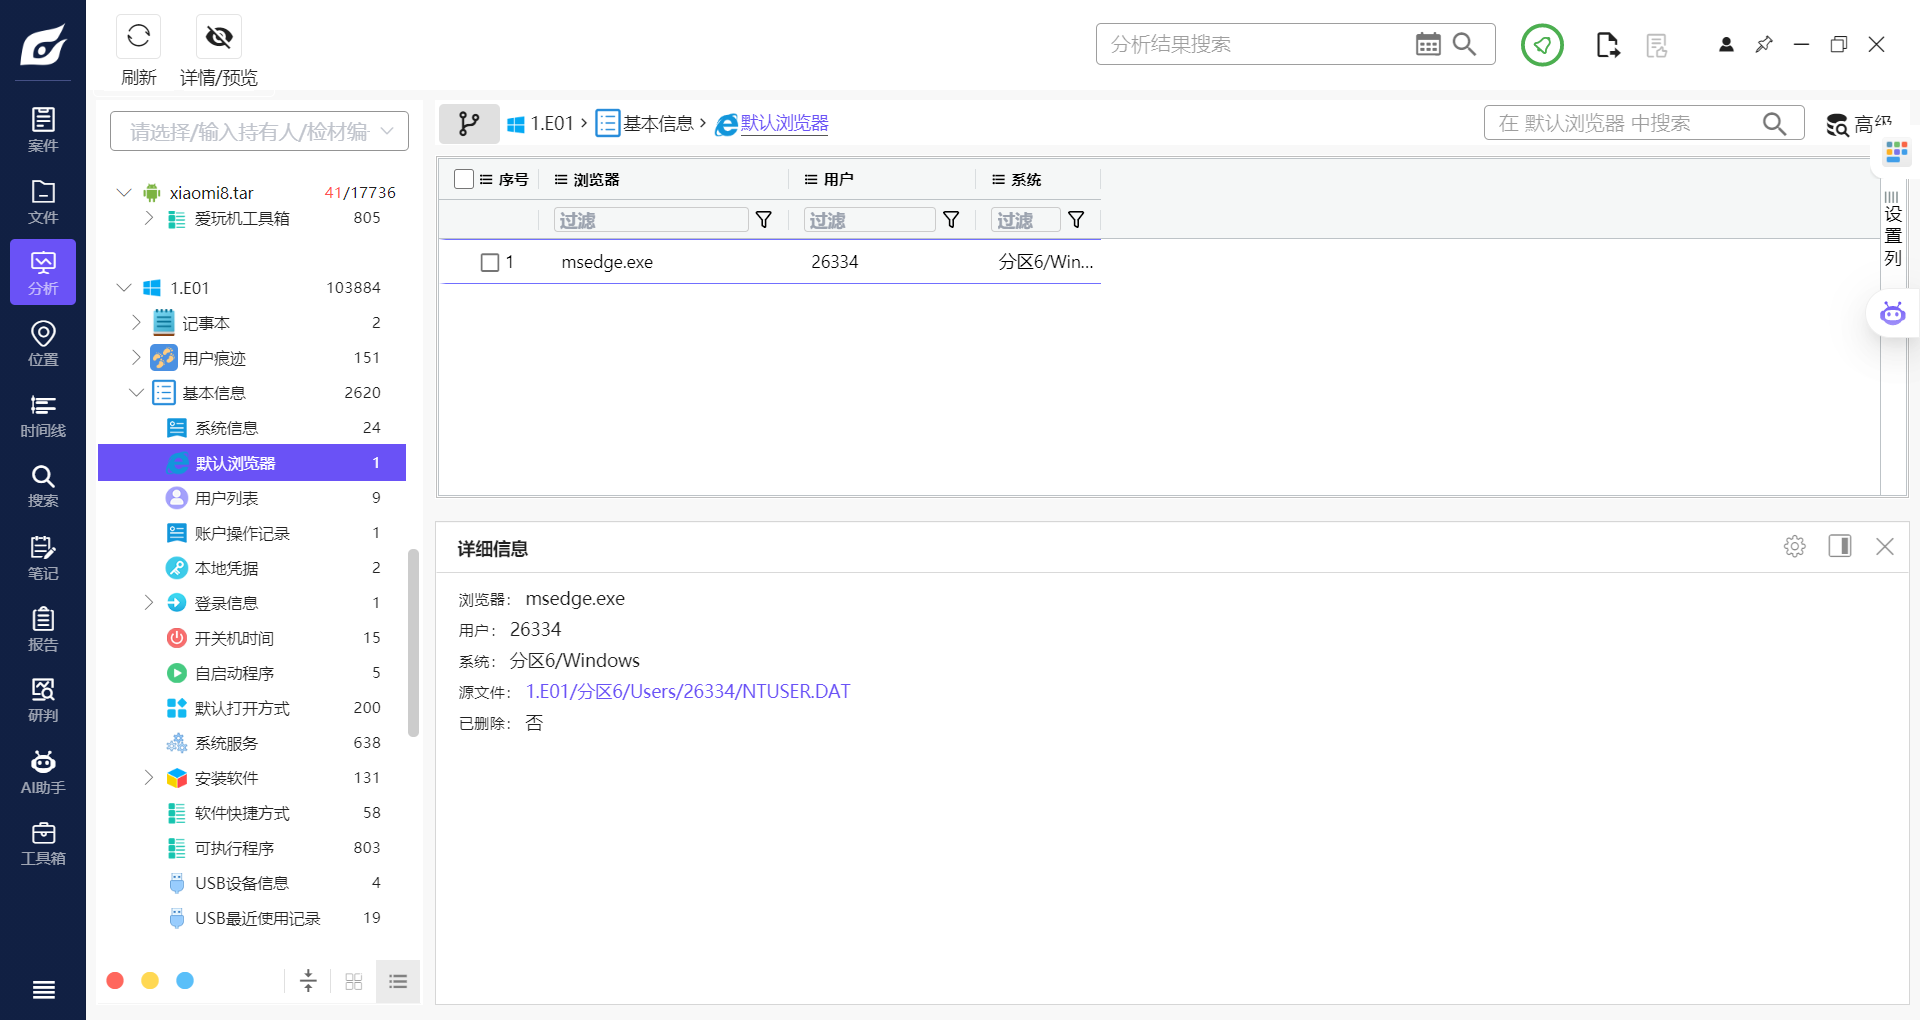Click the hamburger menu at sidebar bottom
This screenshot has width=1920, height=1020.
click(43, 990)
